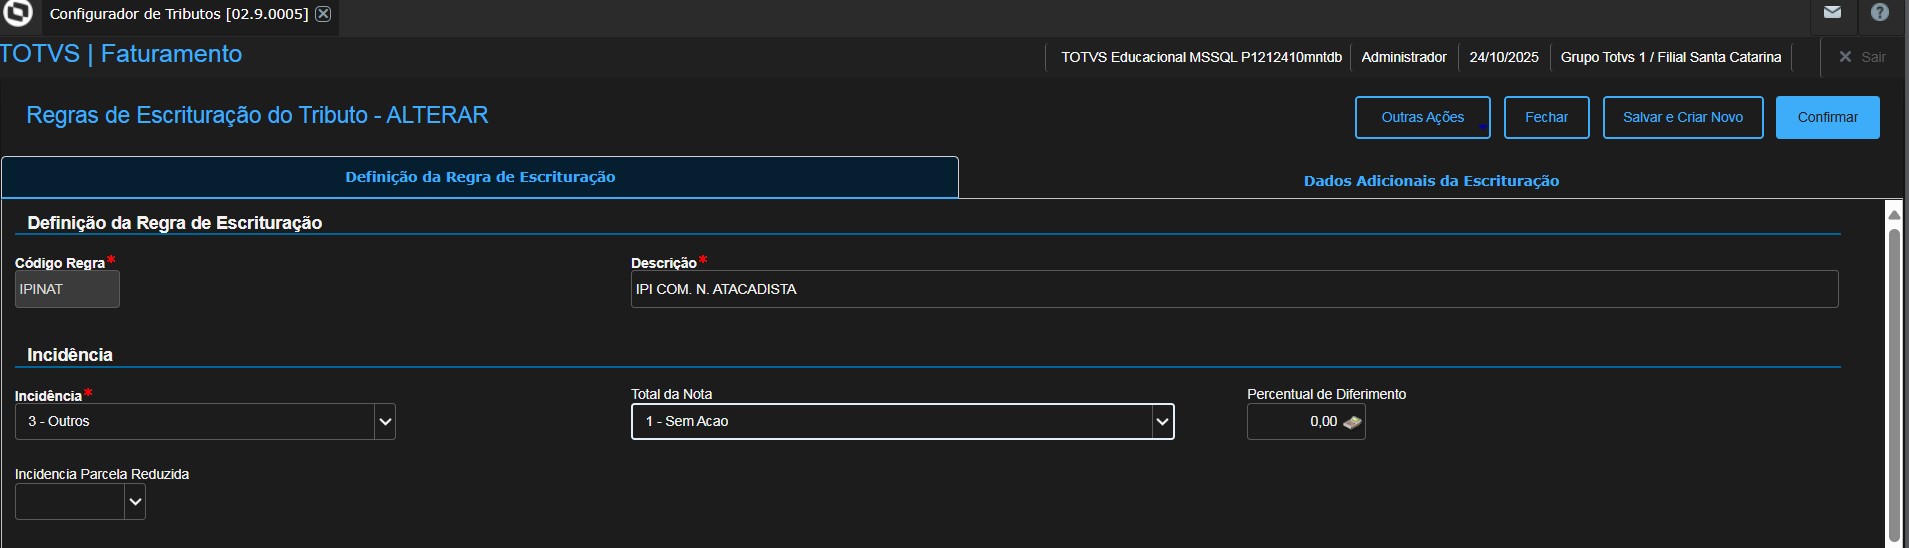The height and width of the screenshot is (548, 1909).
Task: Open the Outras Ações menu
Action: click(1422, 117)
